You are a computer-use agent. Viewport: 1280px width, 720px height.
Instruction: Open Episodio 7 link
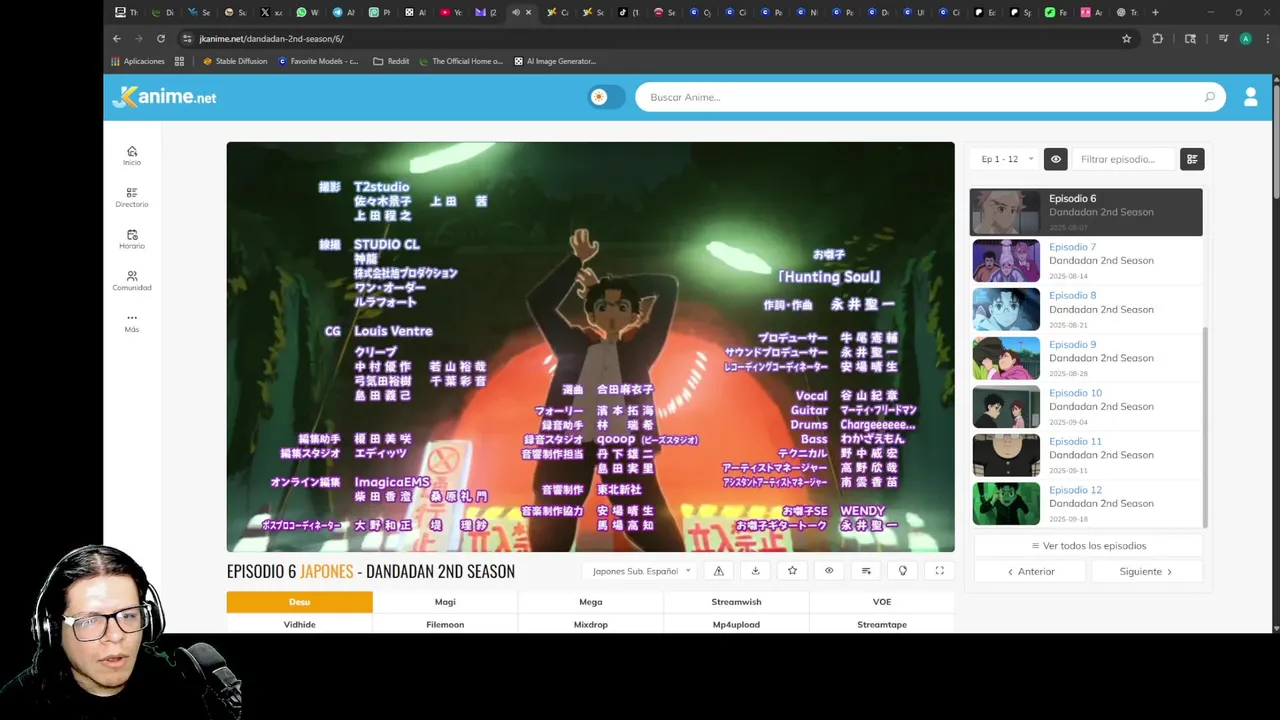click(1072, 247)
